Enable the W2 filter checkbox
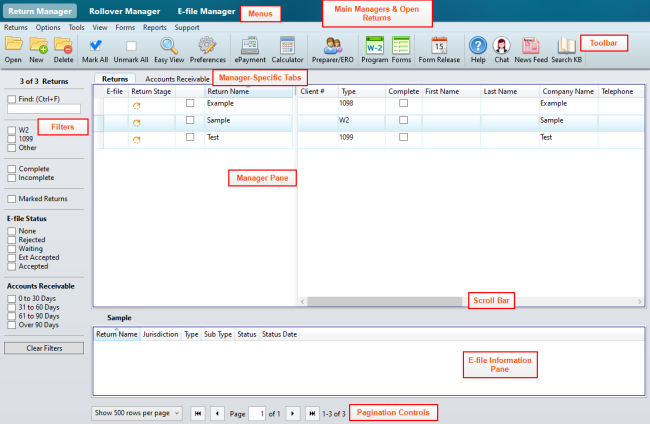 [10, 130]
